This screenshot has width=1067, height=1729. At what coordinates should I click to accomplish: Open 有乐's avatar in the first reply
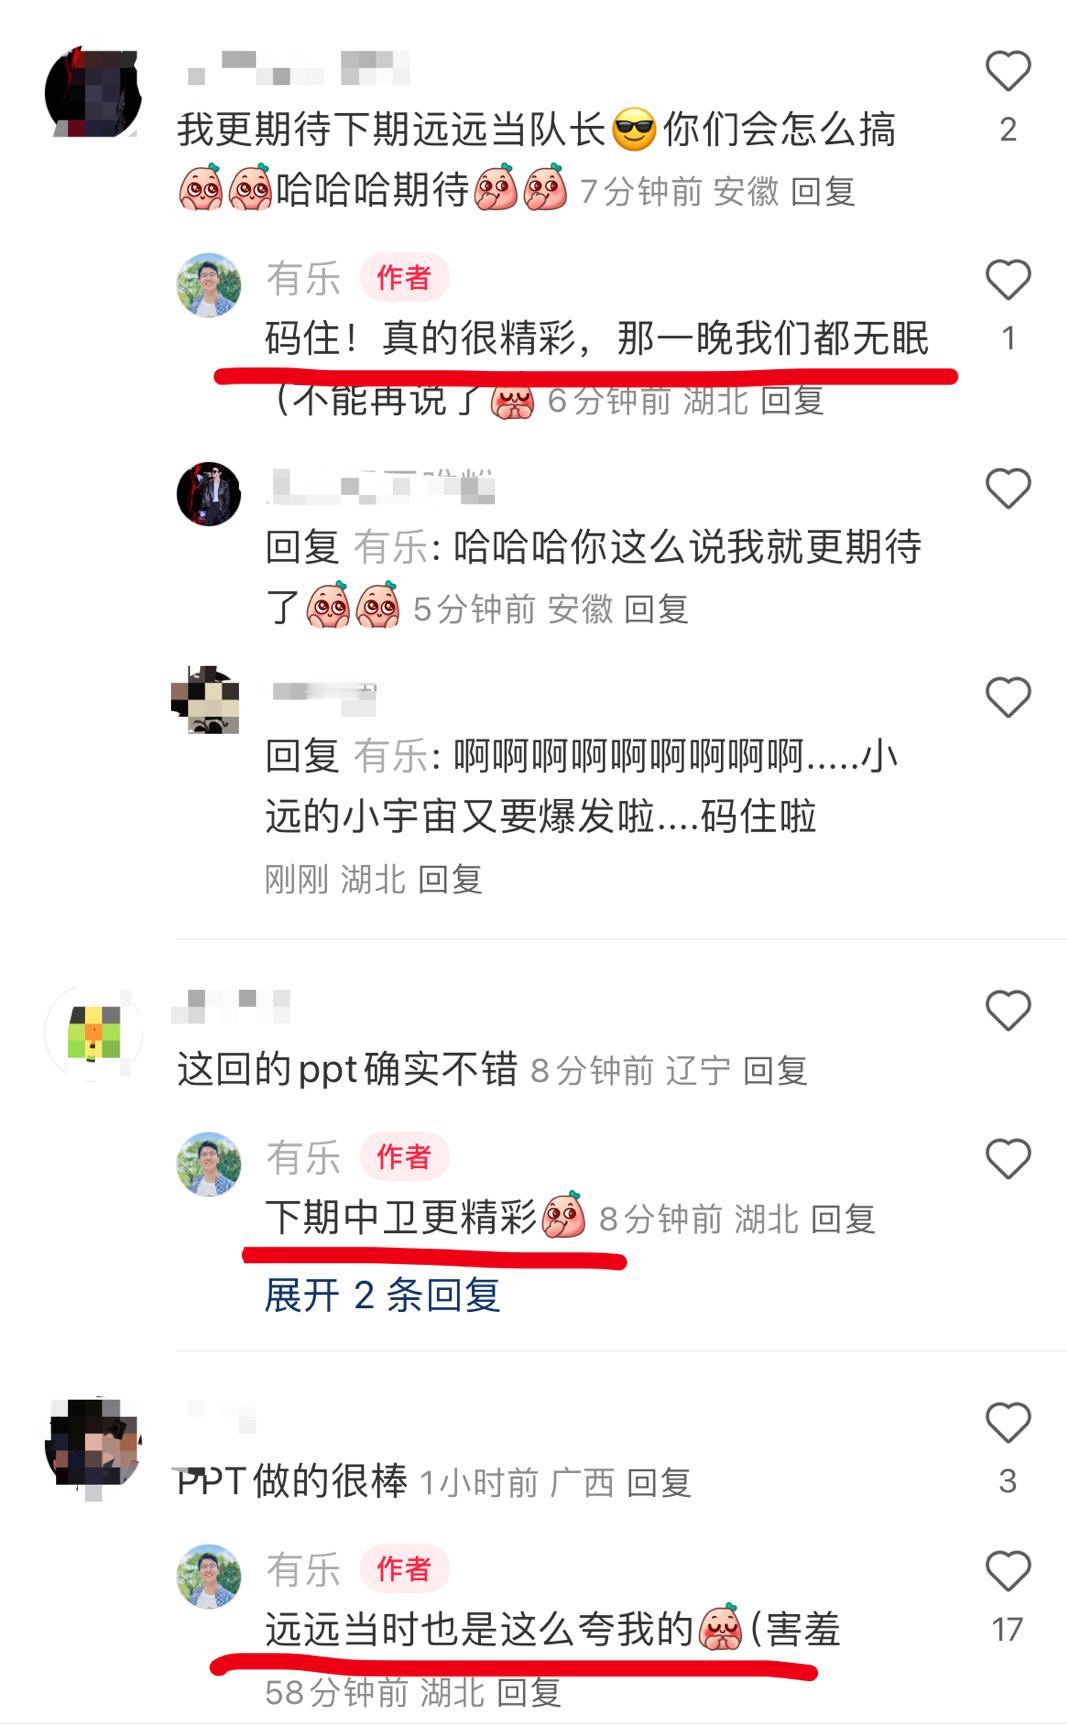(x=209, y=285)
